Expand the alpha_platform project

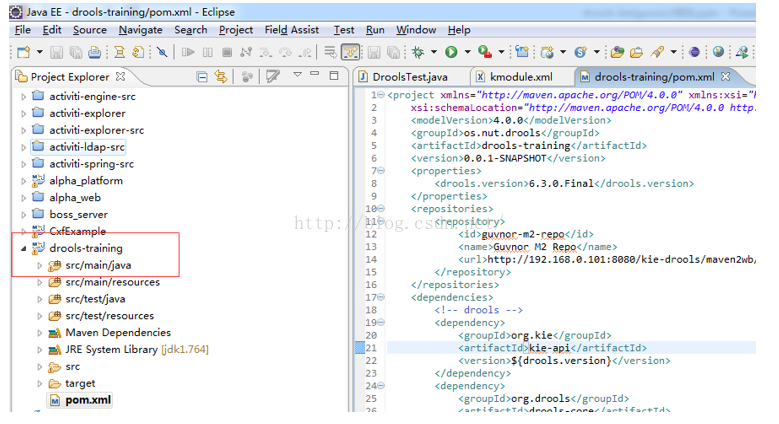coord(23,181)
